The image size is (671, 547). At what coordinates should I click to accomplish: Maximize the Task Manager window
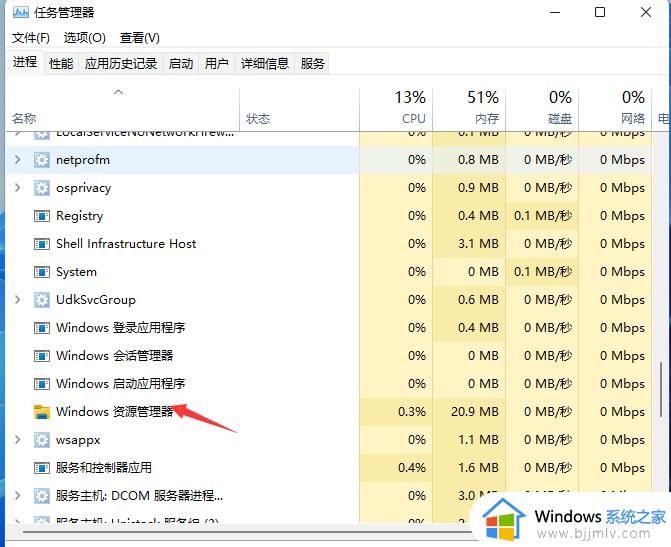coord(600,12)
